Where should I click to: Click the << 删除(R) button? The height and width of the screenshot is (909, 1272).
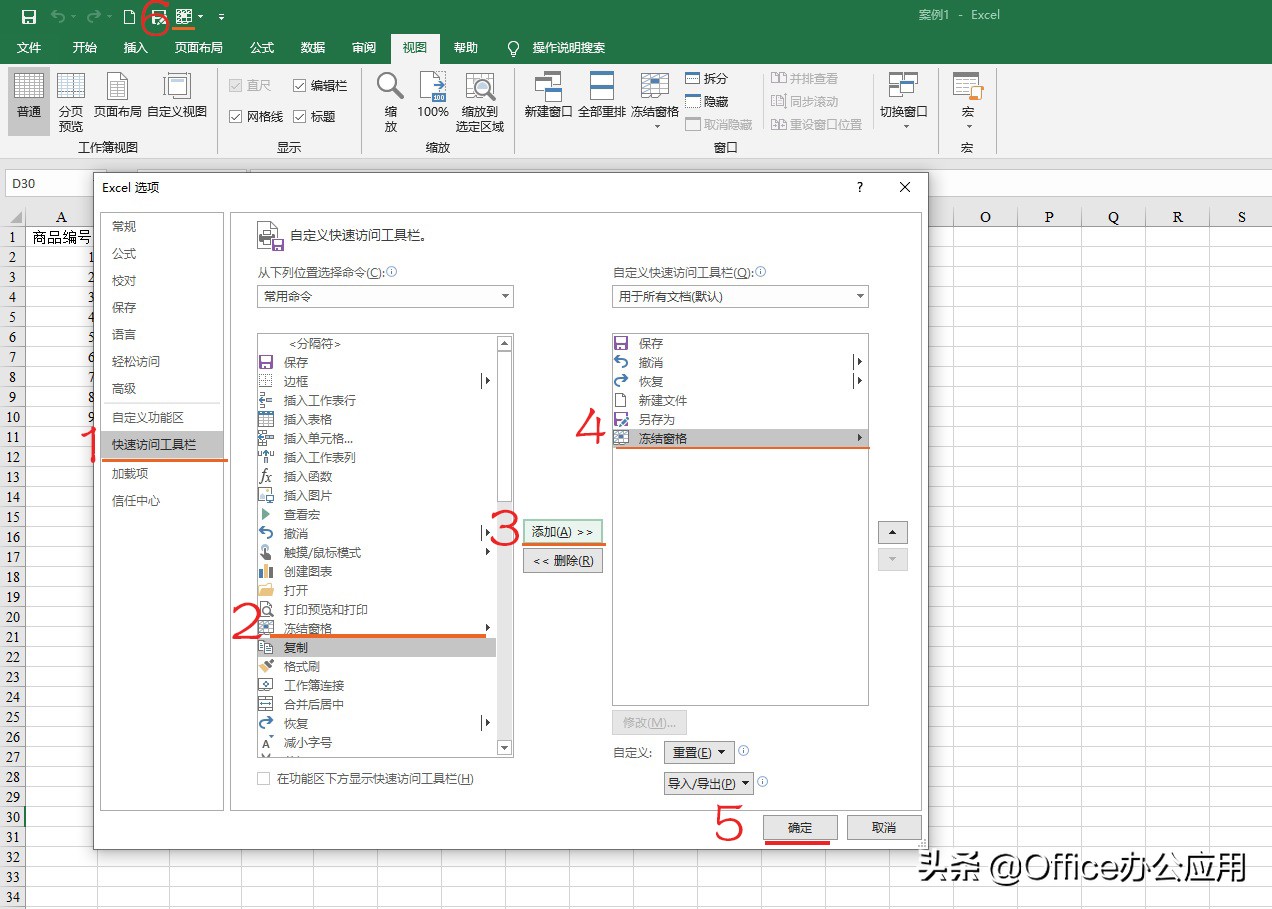coord(563,561)
